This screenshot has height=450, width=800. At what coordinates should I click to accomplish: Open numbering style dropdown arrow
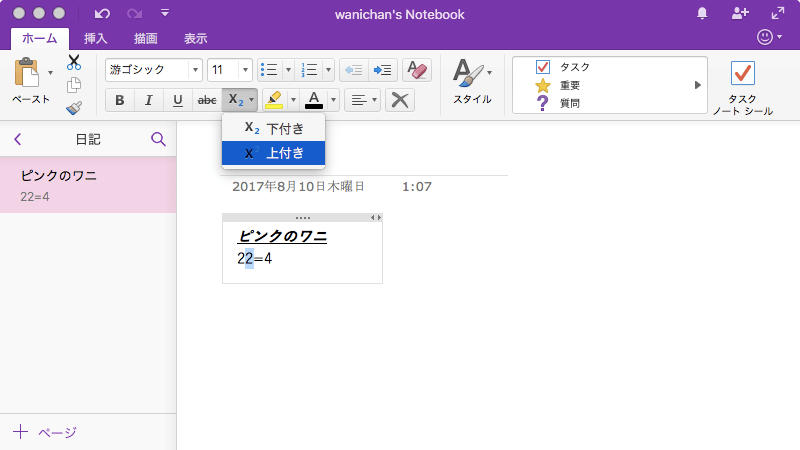(328, 70)
